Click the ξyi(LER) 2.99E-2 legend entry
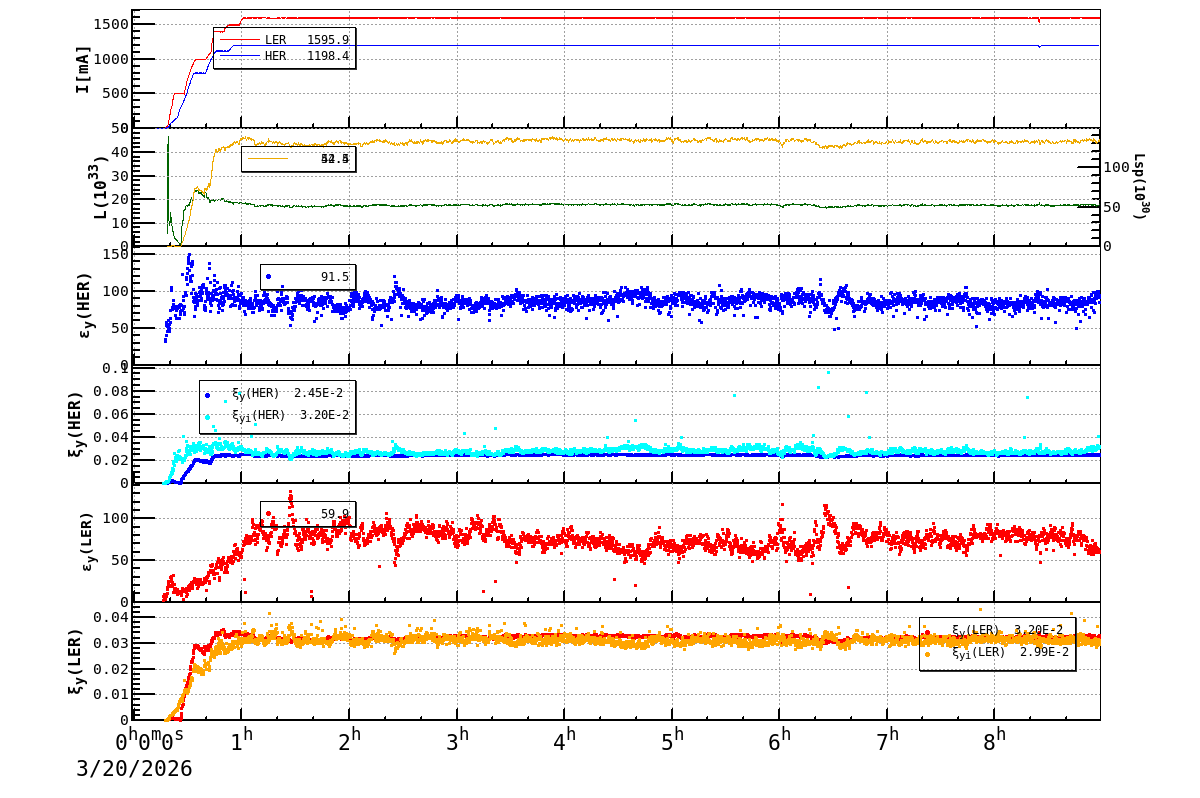 click(998, 652)
